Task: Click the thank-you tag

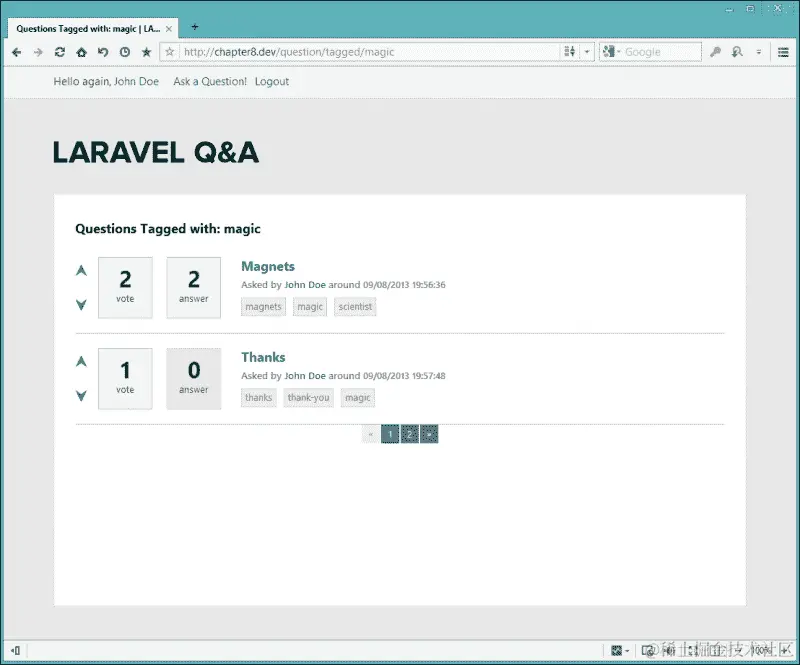Action: (308, 398)
